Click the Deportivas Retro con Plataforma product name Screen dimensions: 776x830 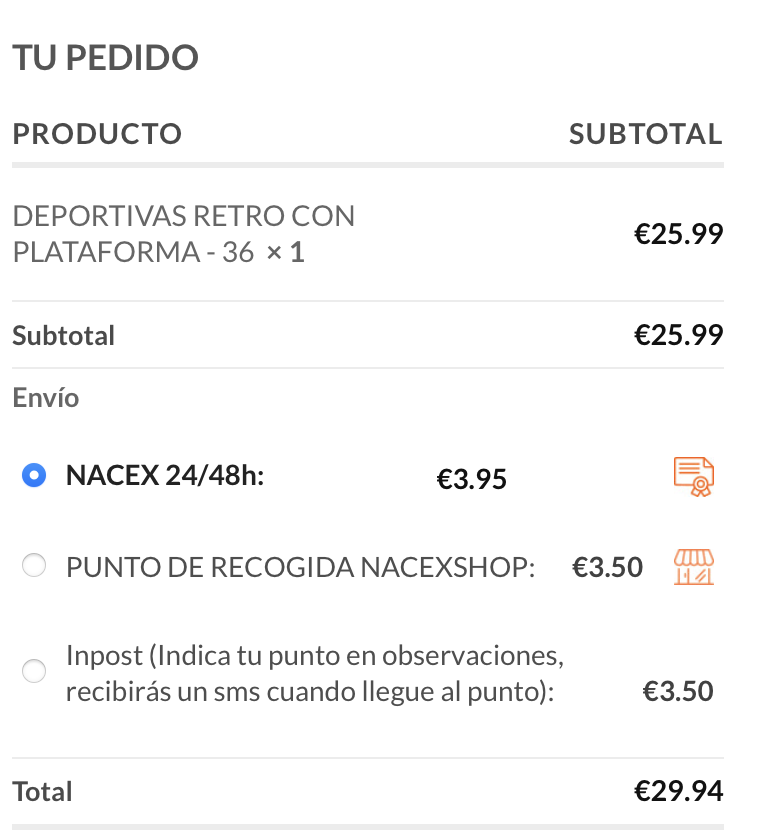pyautogui.click(x=184, y=233)
